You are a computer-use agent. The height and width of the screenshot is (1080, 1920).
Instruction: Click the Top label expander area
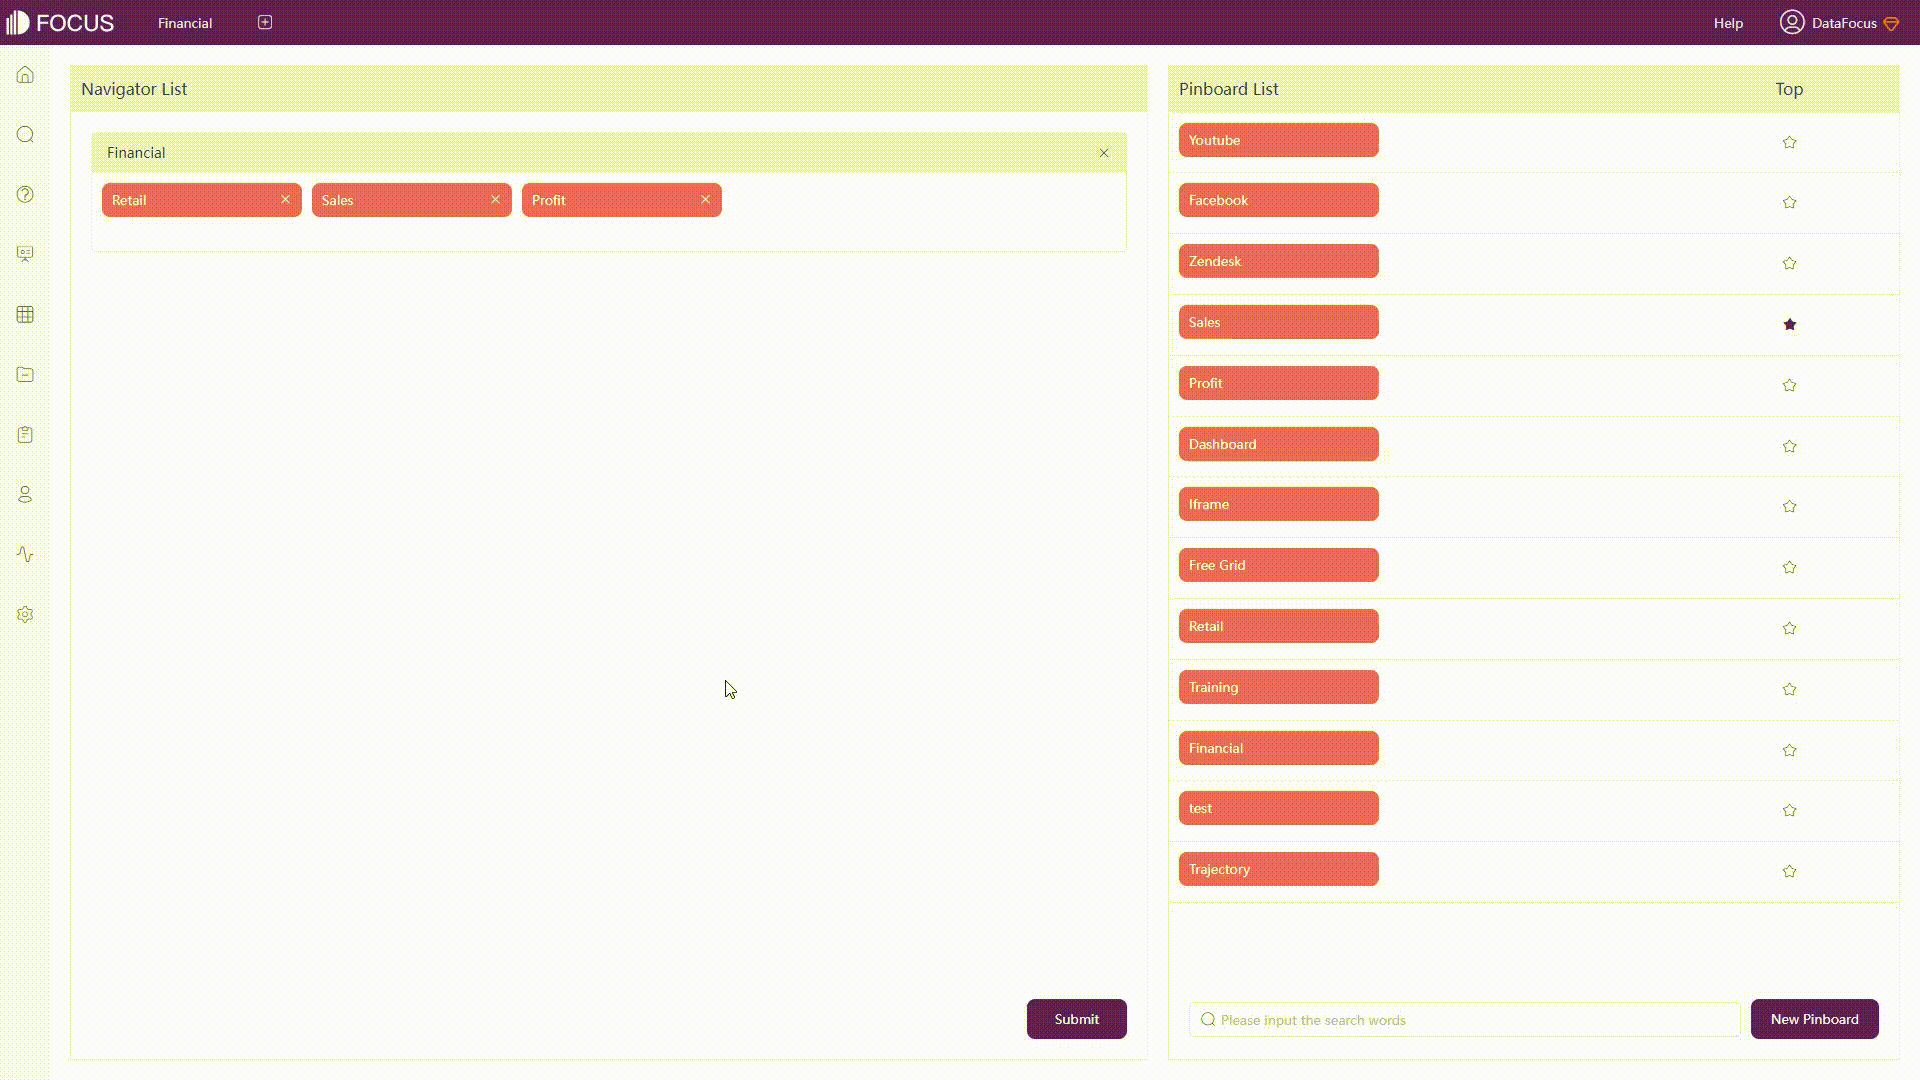1789,88
